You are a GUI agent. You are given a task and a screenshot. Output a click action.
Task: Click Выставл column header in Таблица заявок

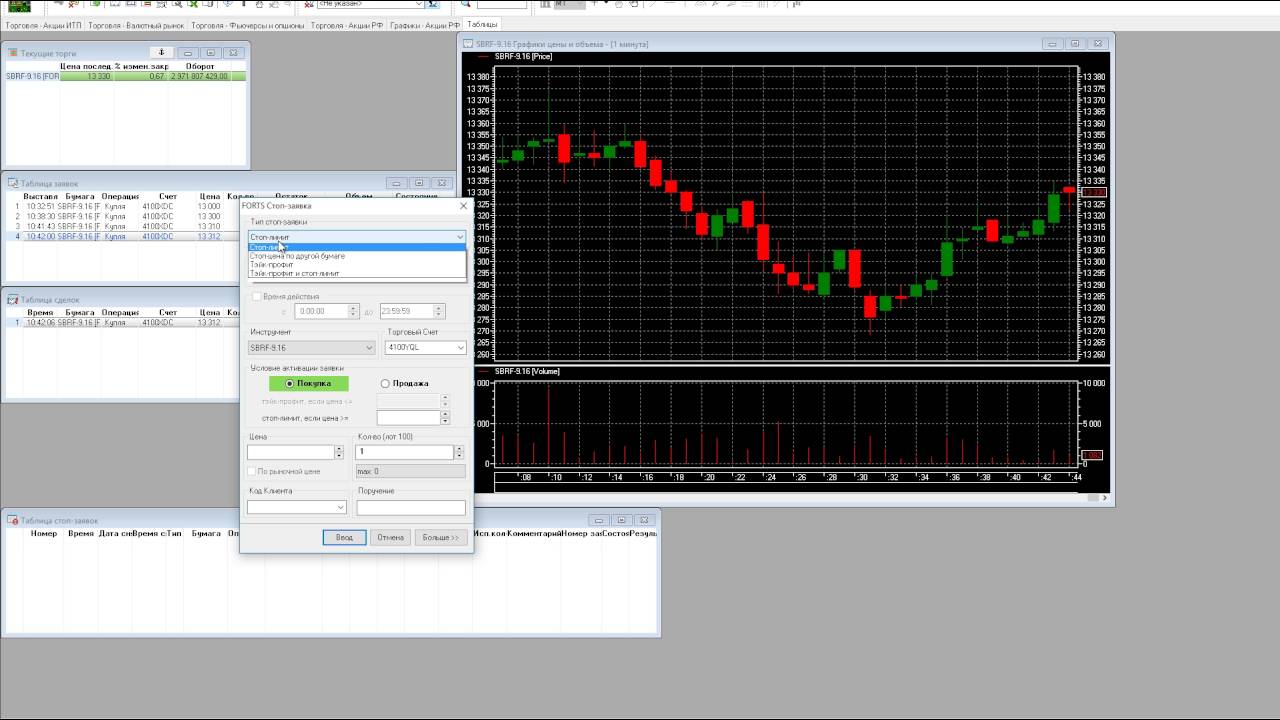(41, 196)
